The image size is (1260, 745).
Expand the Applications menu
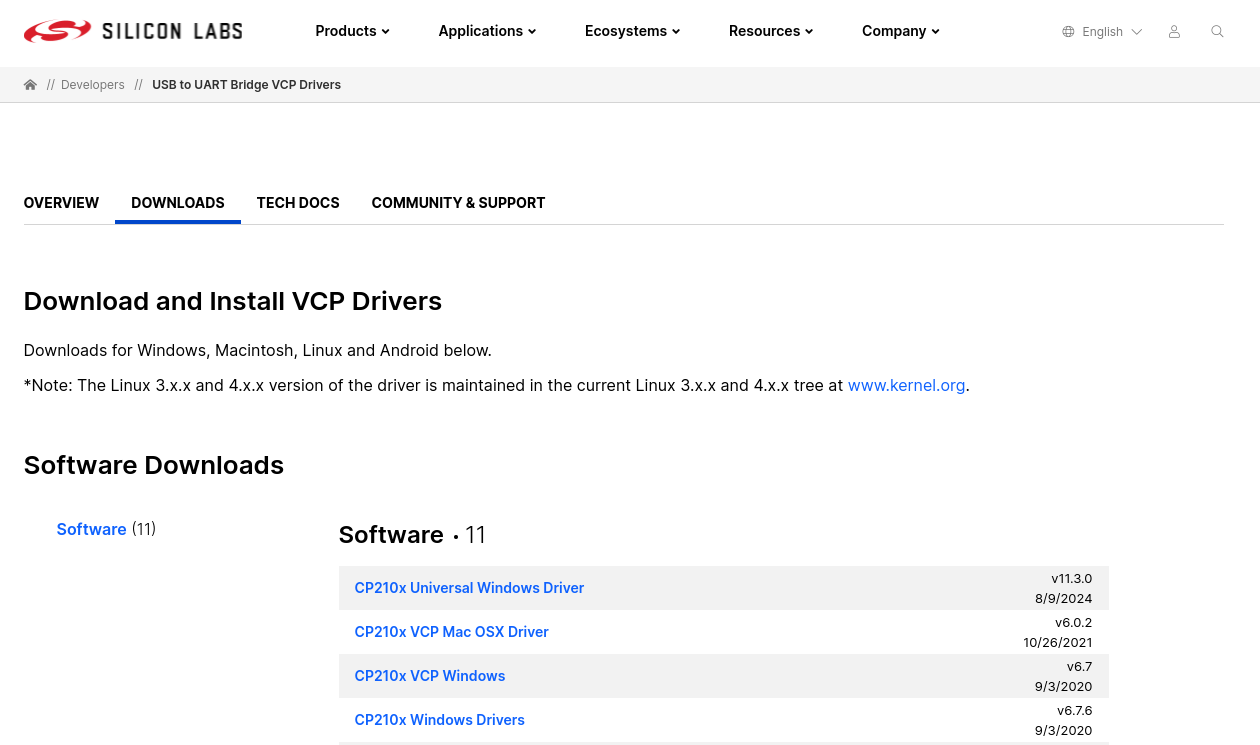coord(487,31)
